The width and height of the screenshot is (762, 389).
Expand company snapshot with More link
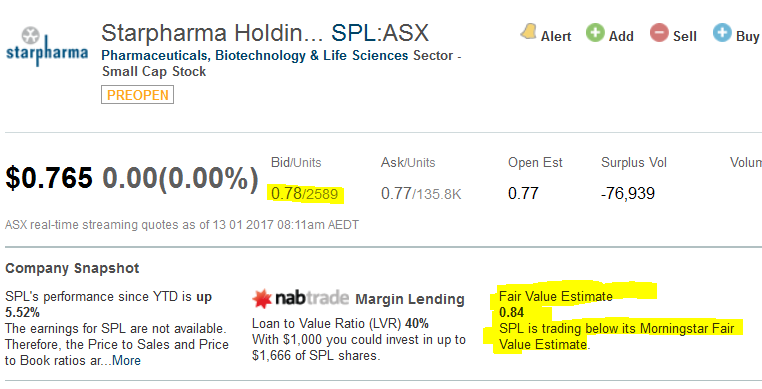click(126, 361)
